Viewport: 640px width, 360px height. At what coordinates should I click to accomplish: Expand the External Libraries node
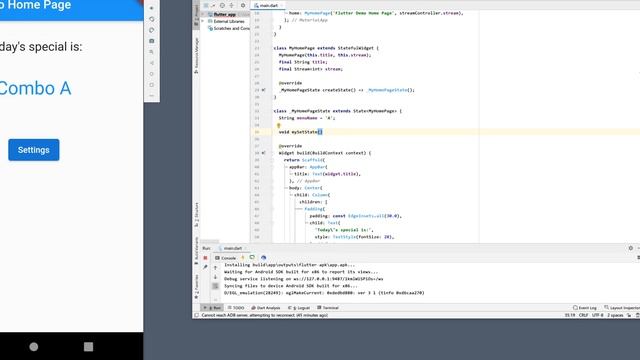[x=203, y=21]
